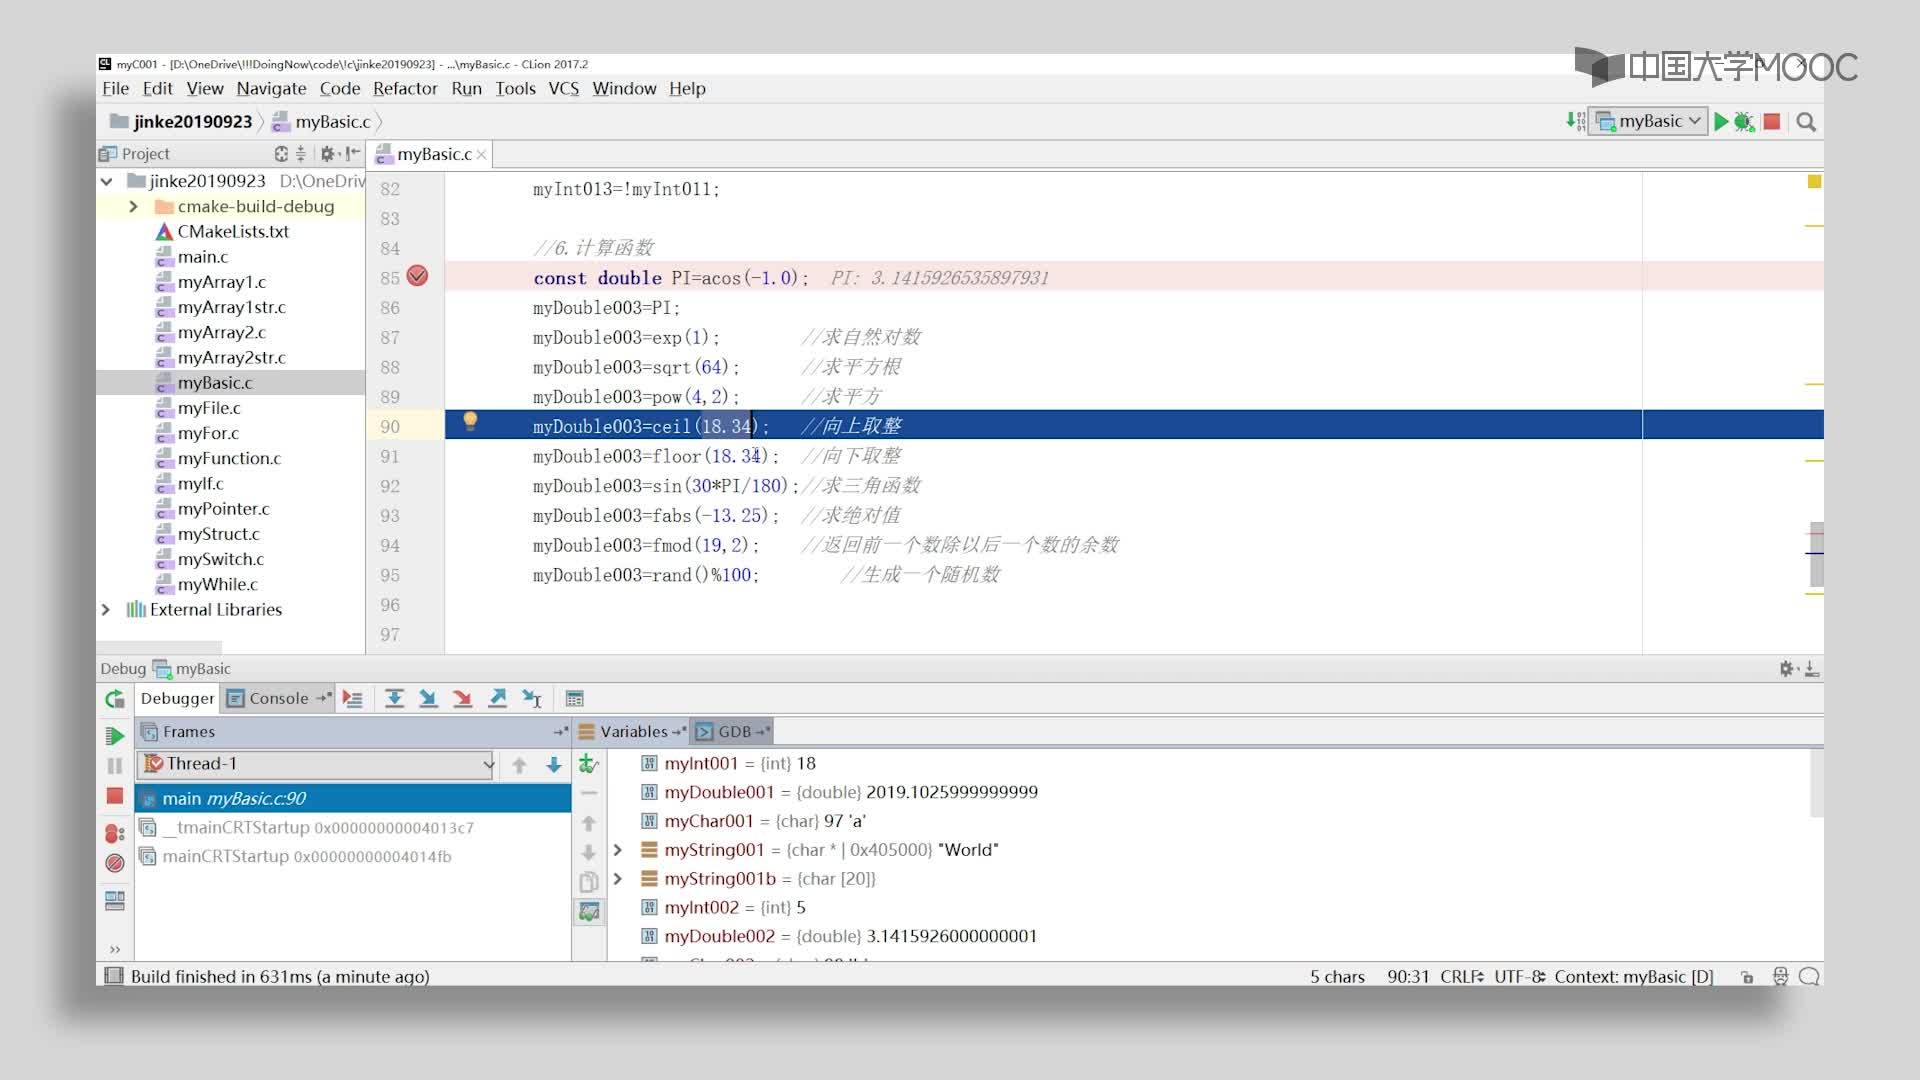Start debugging with the green bug icon

[1744, 121]
